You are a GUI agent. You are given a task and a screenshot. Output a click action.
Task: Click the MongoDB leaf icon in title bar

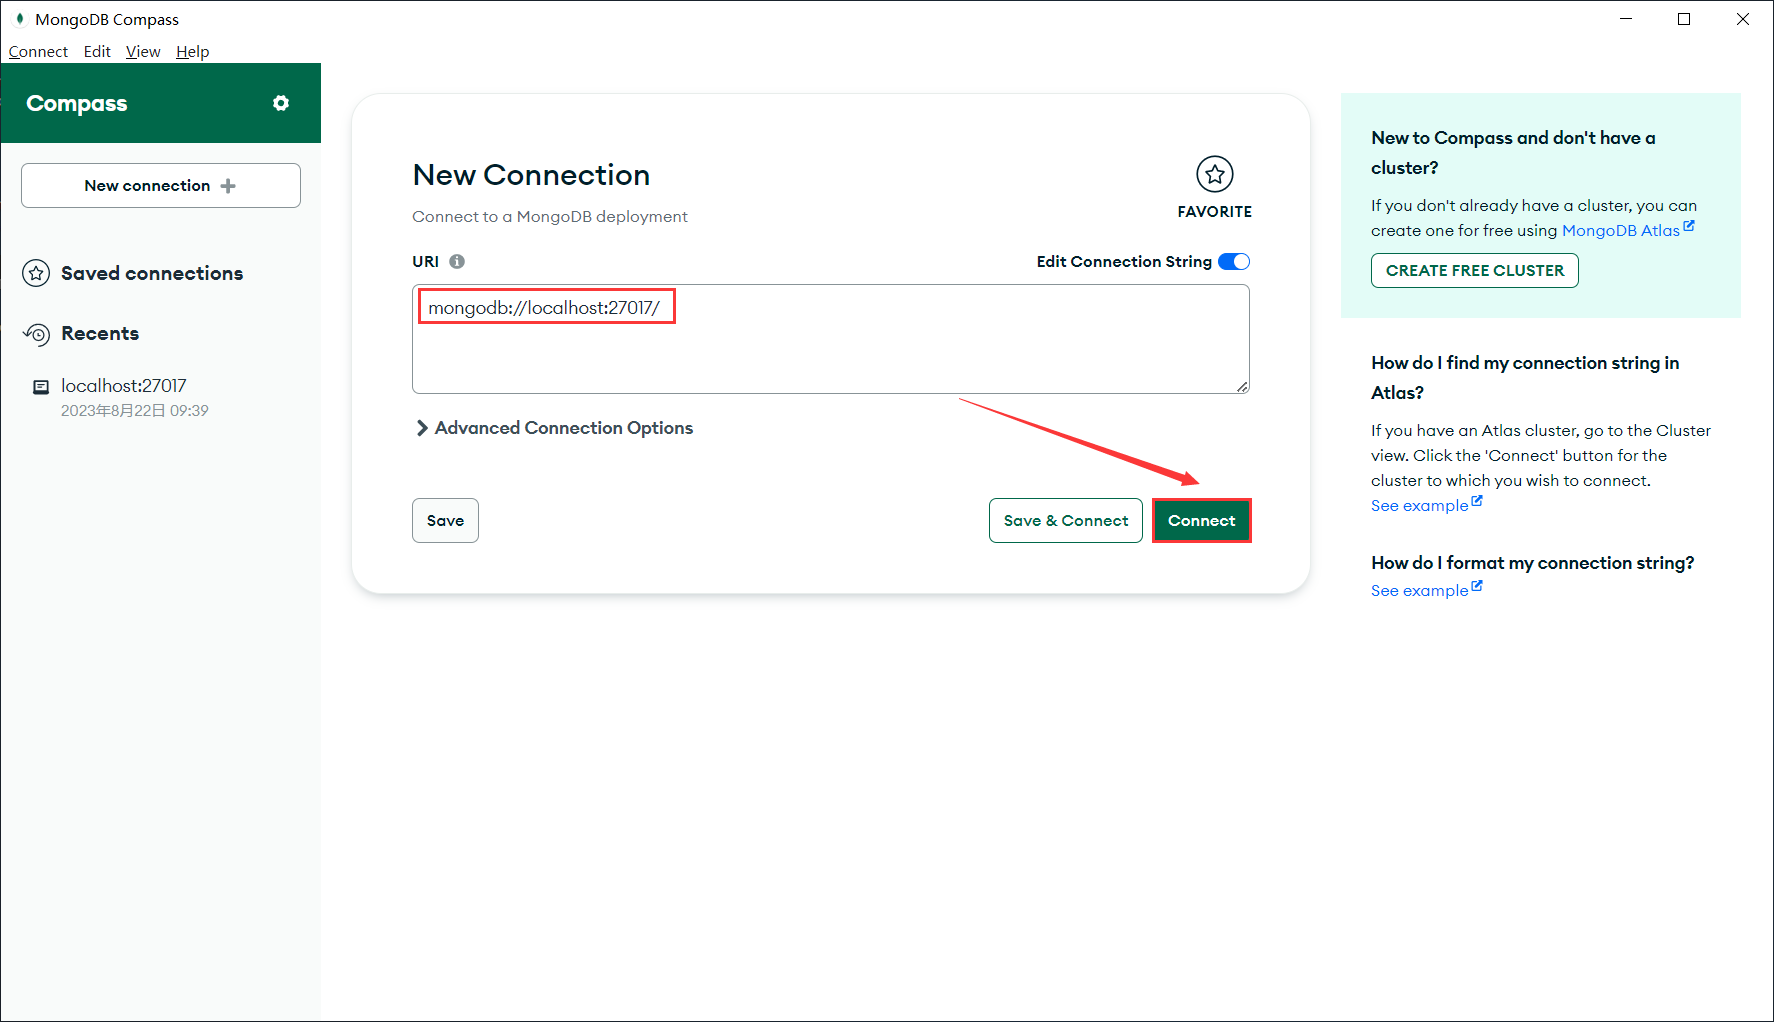pyautogui.click(x=19, y=19)
